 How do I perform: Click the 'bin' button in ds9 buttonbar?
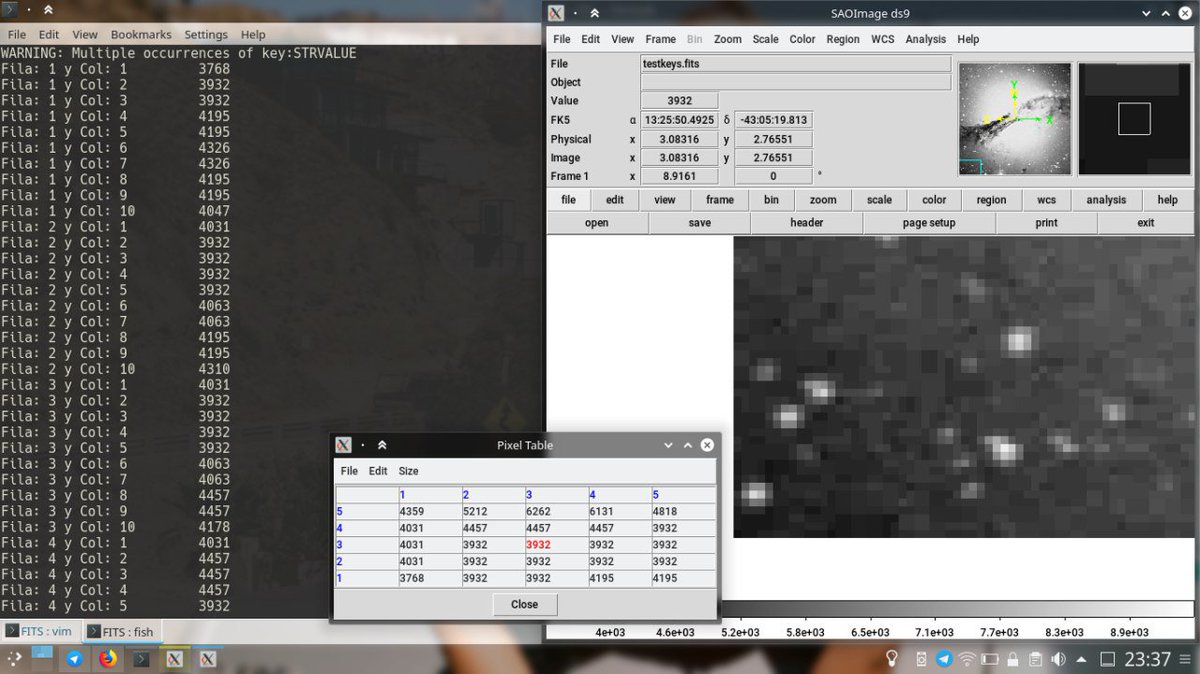pos(772,200)
